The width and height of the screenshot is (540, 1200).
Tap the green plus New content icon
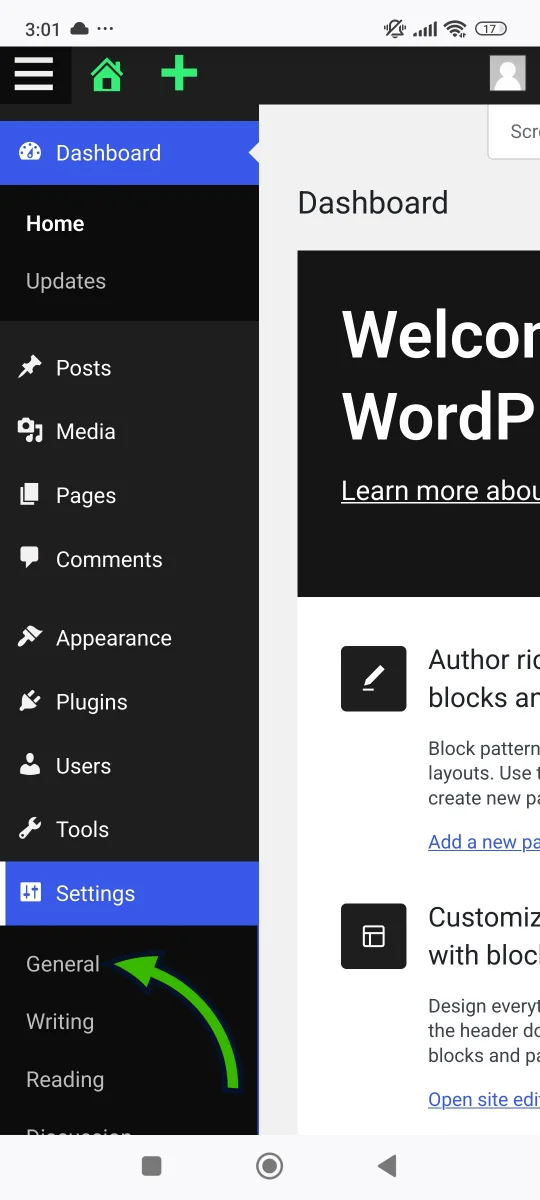(x=179, y=74)
